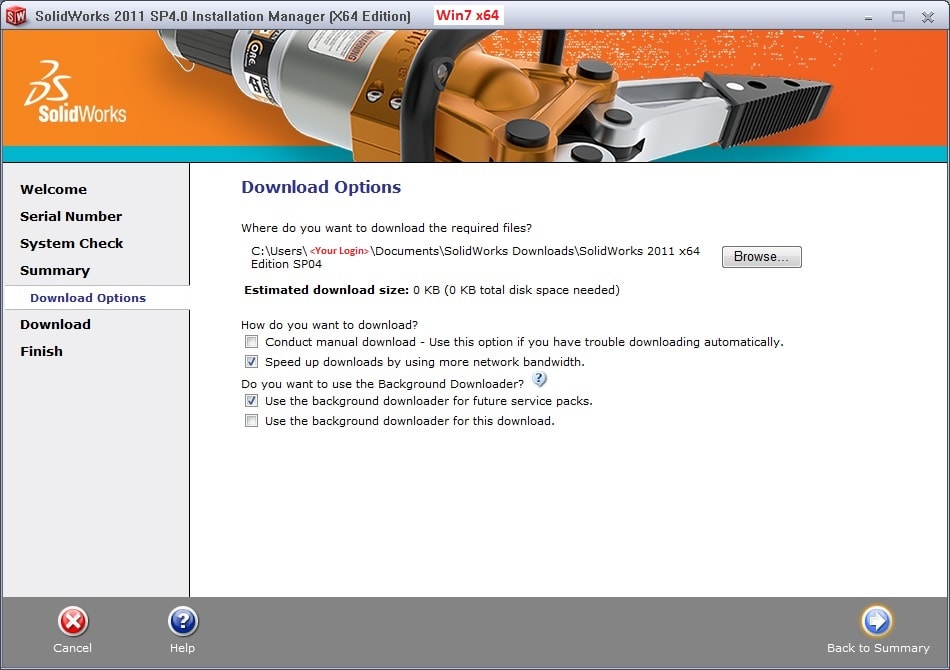950x670 pixels.
Task: Open Help with the question mark icon
Action: click(182, 622)
